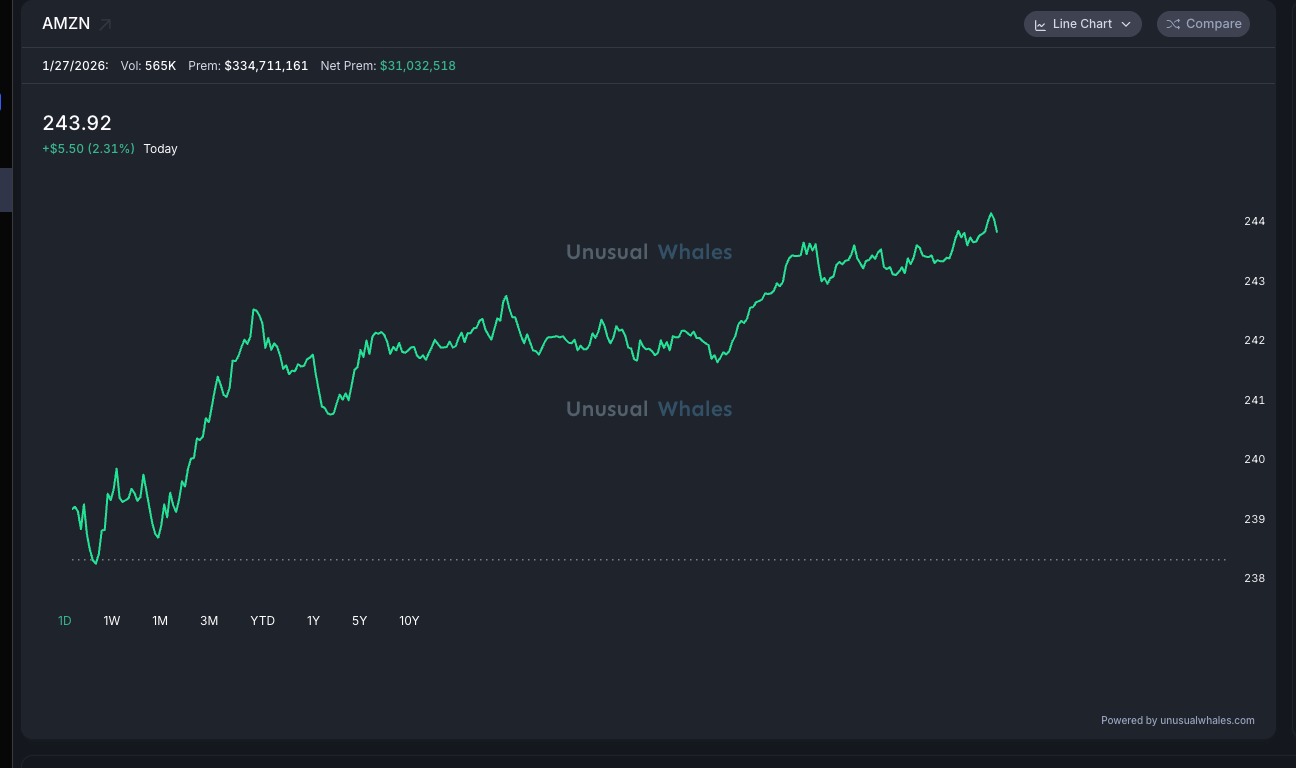1296x768 pixels.
Task: Click the current price 243.92
Action: point(77,123)
